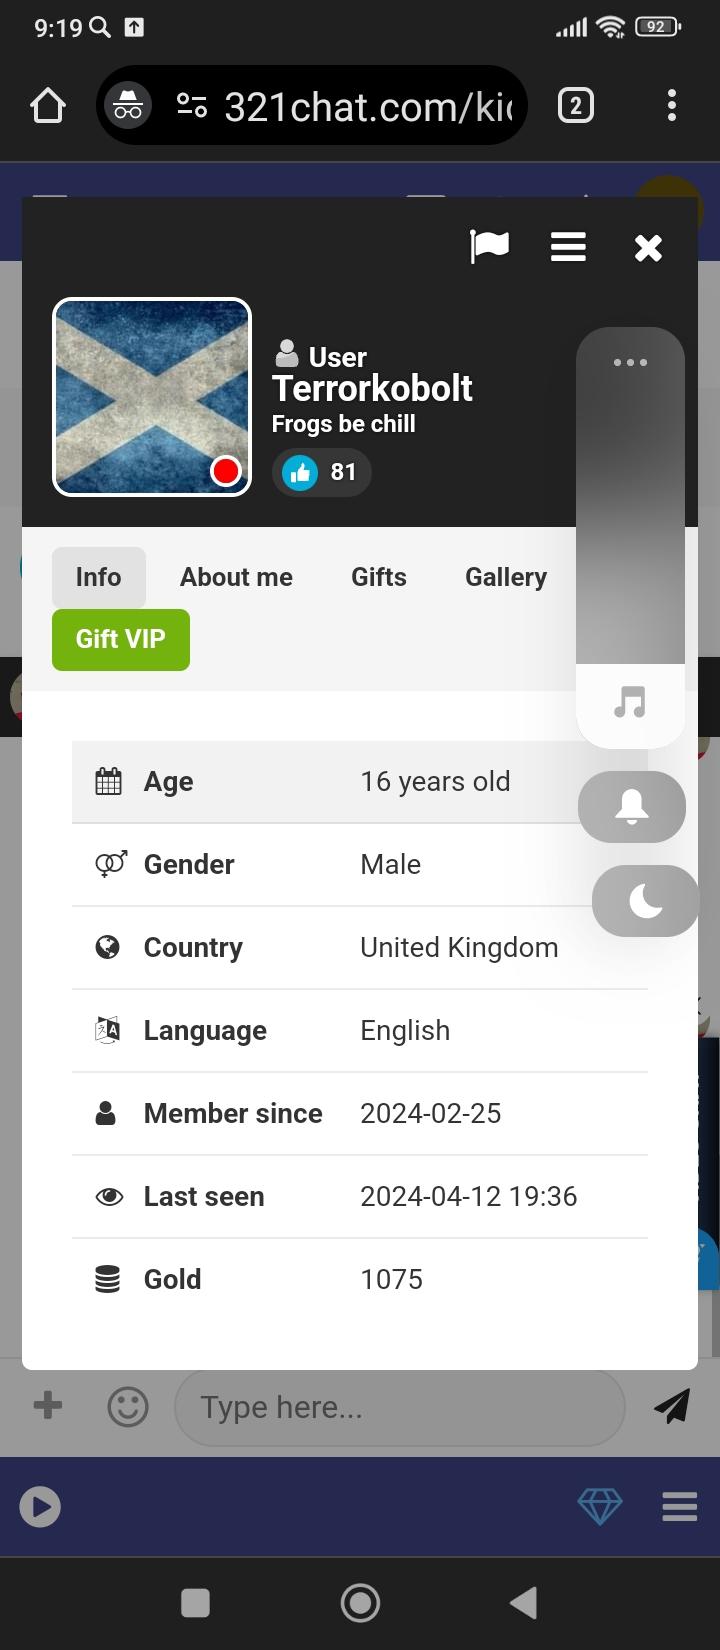Switch to the About me tab
The height and width of the screenshot is (1650, 720).
click(236, 577)
